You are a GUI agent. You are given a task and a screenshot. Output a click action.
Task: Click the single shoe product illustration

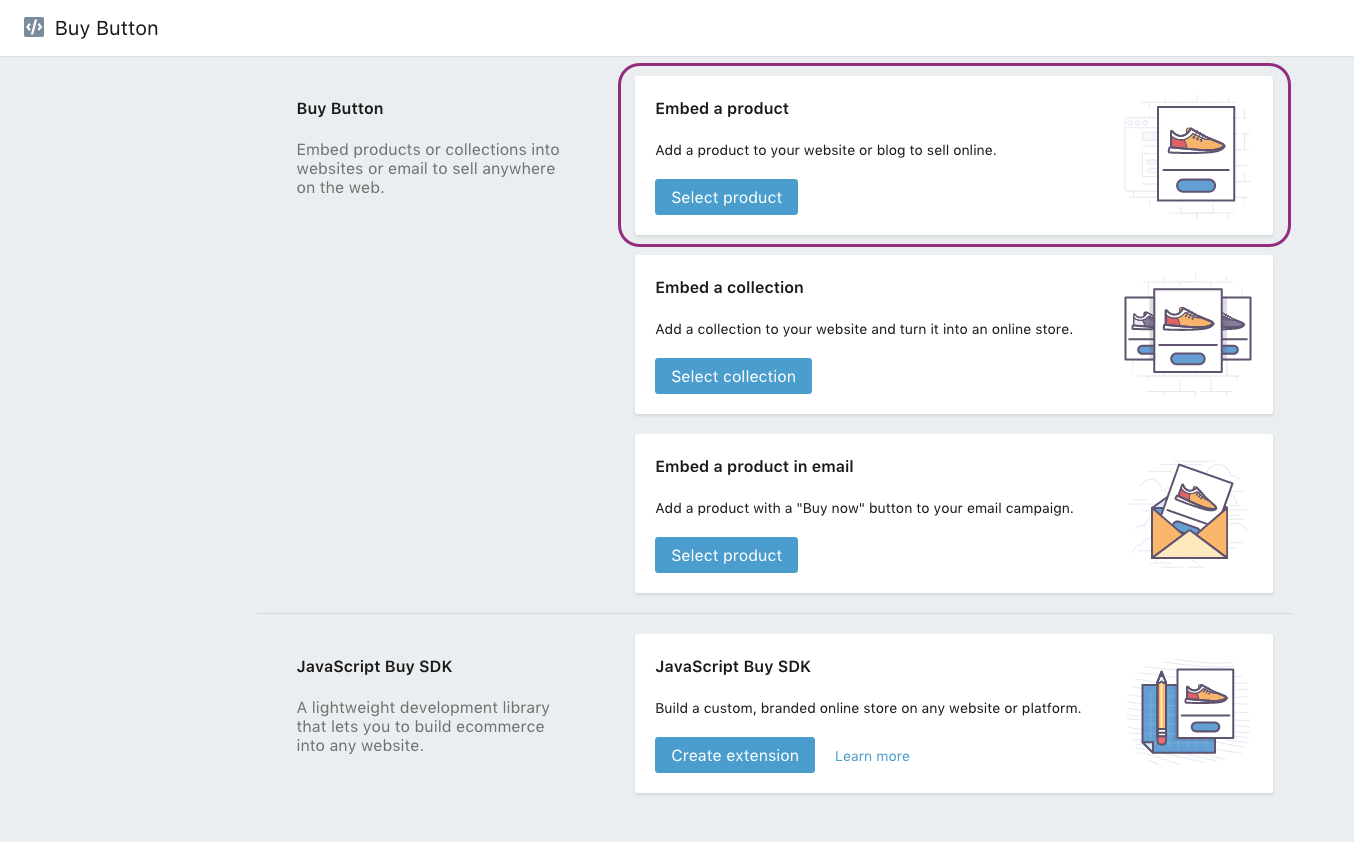[x=1187, y=155]
